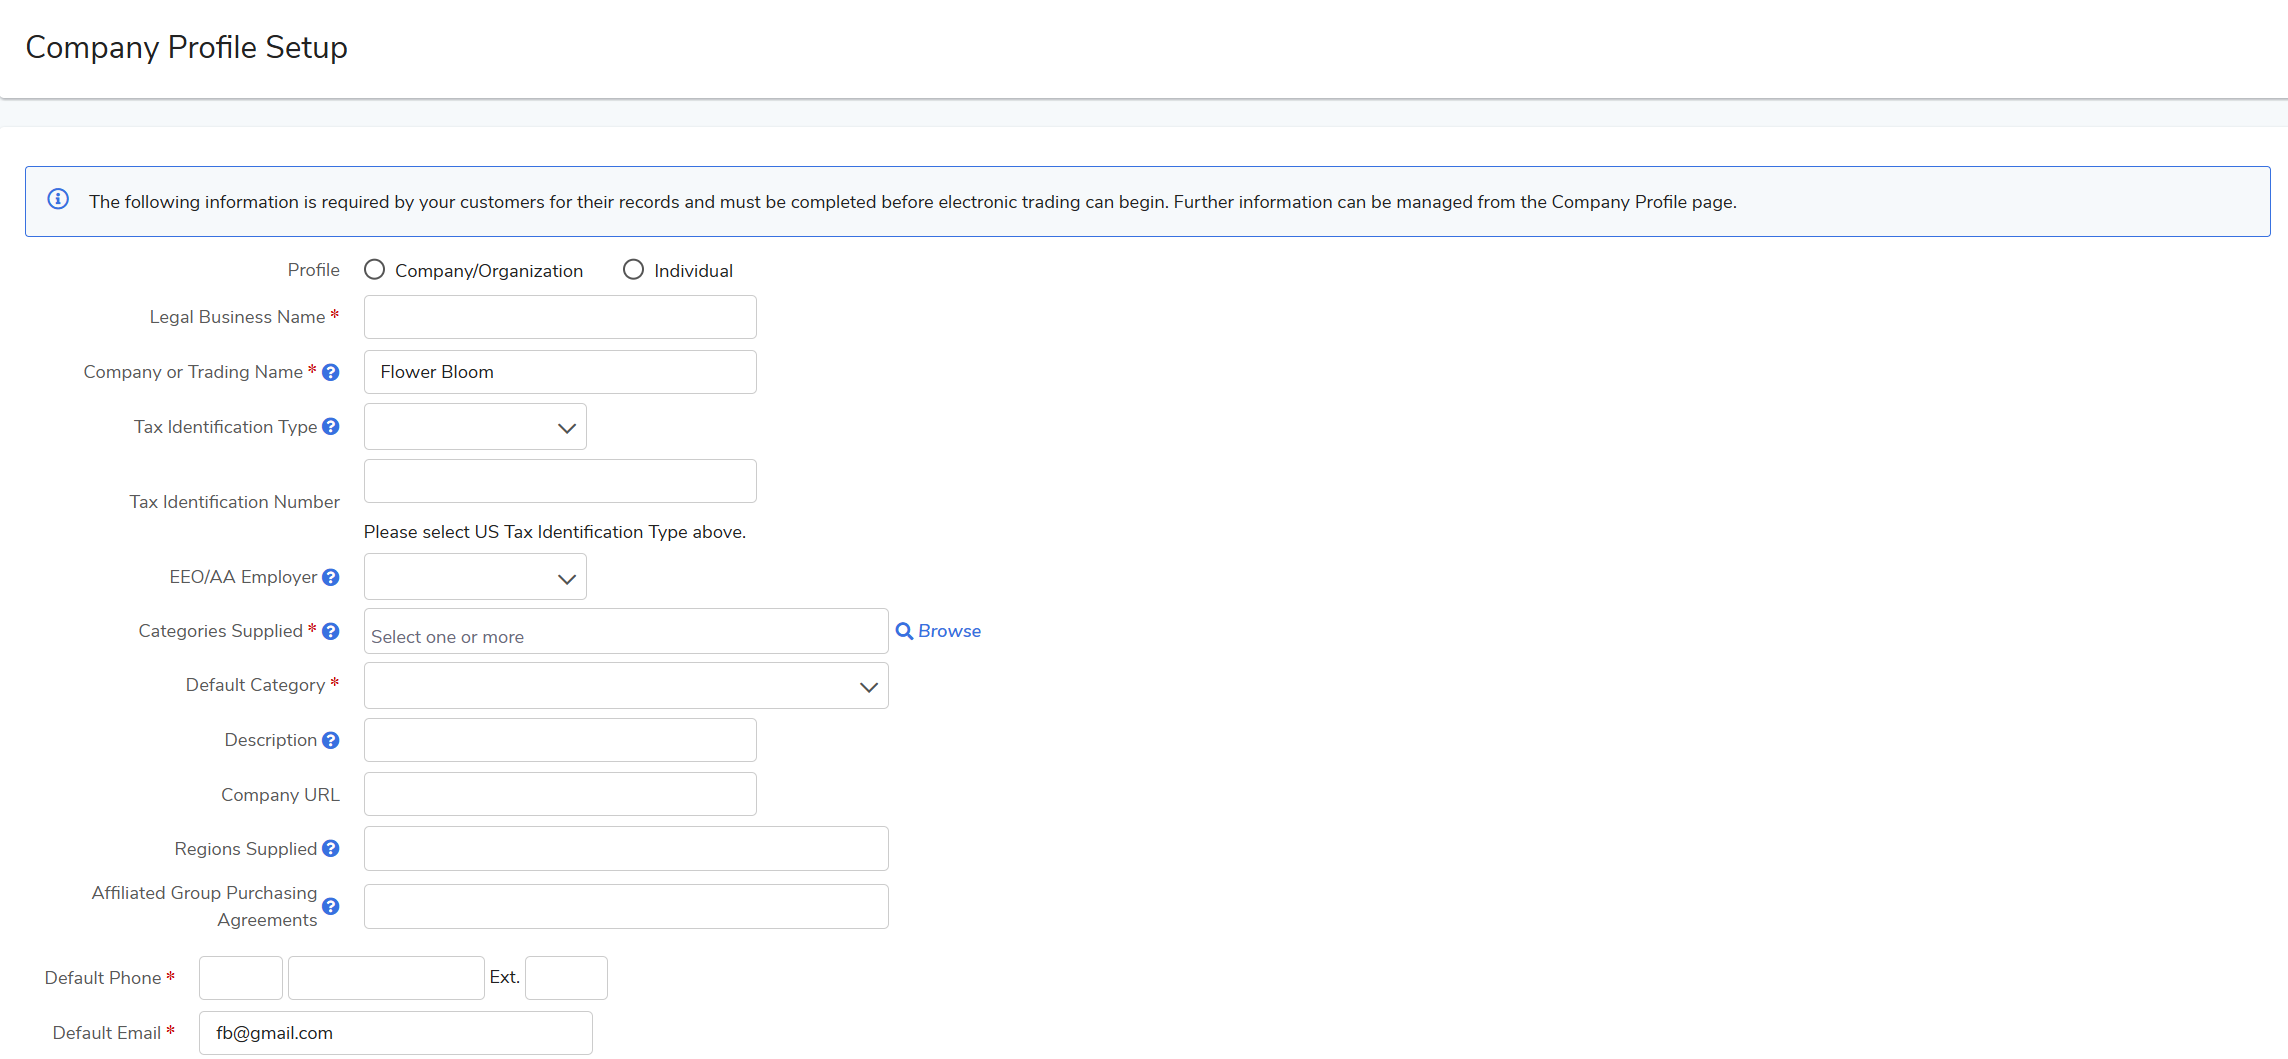
Task: Click the Browse categories link
Action: [938, 631]
